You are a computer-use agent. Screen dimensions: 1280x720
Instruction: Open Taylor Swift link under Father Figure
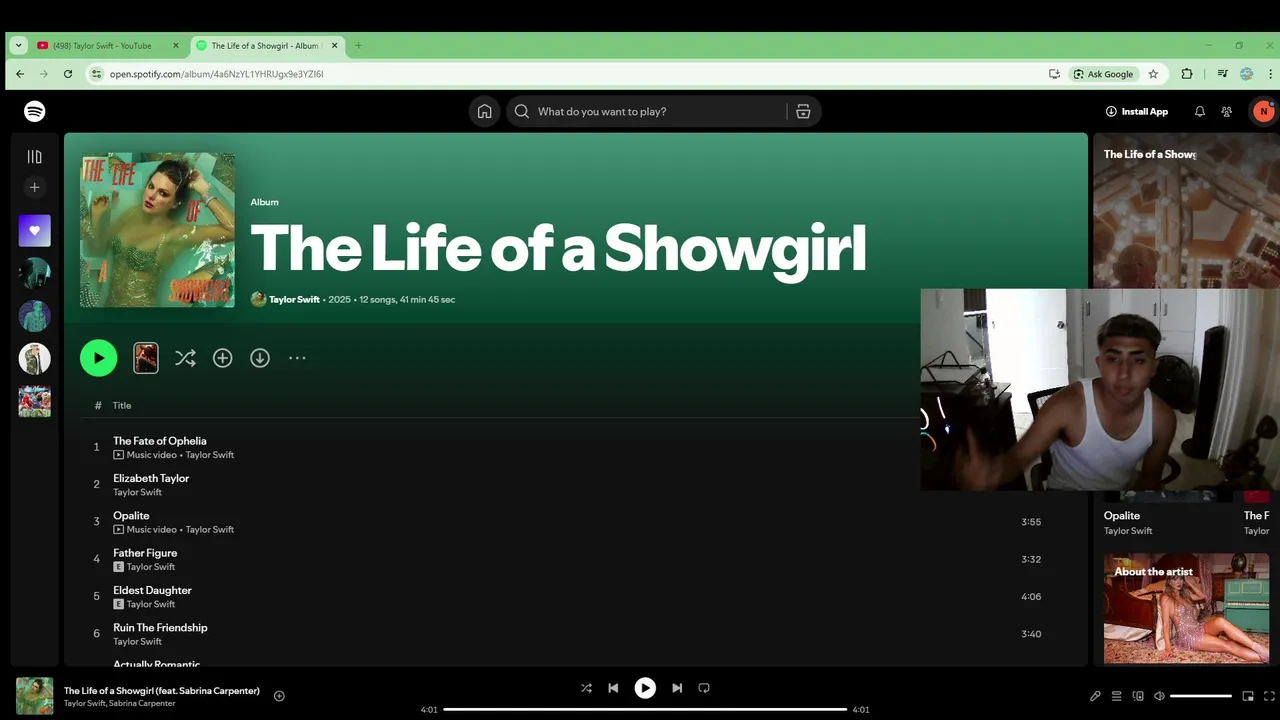(151, 567)
